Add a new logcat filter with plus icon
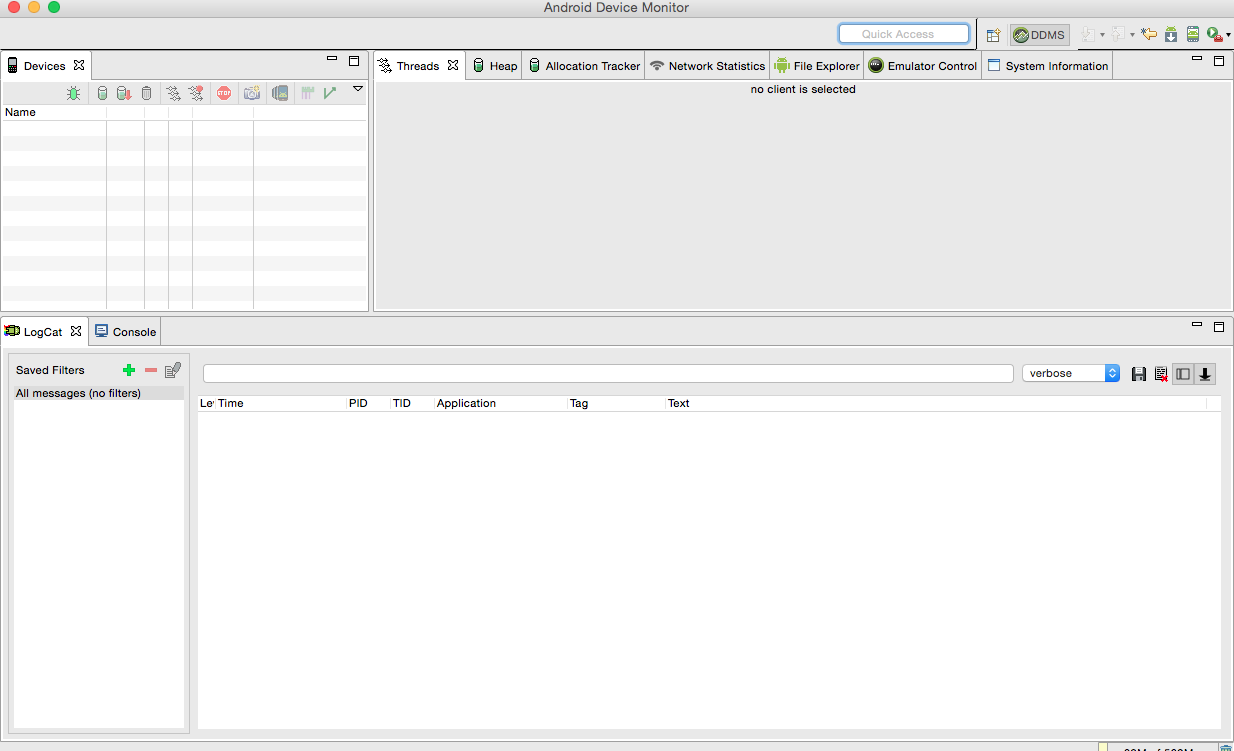Image resolution: width=1234 pixels, height=751 pixels. (129, 370)
